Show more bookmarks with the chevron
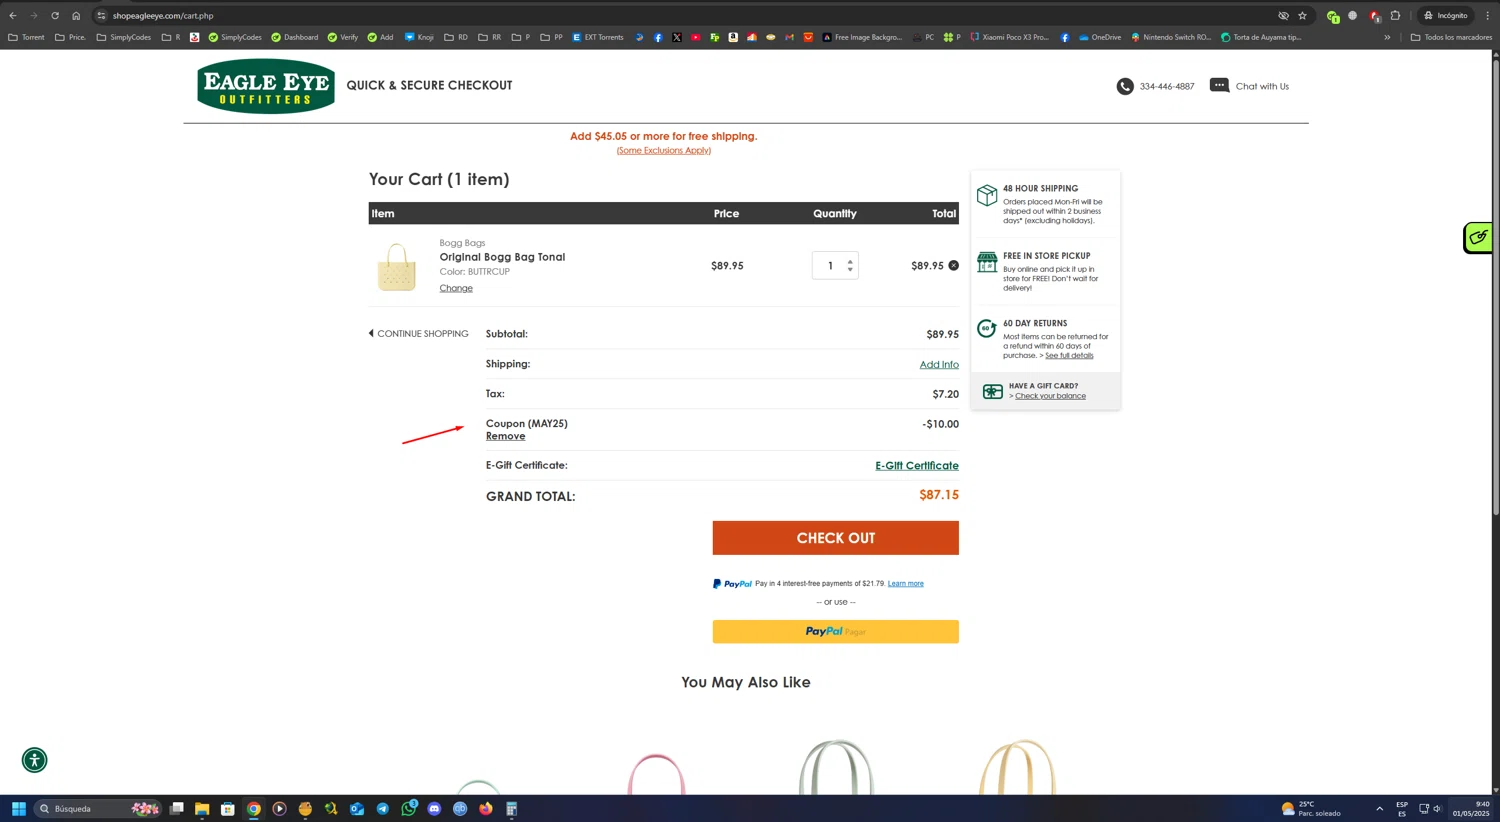The height and width of the screenshot is (822, 1500). tap(1387, 37)
